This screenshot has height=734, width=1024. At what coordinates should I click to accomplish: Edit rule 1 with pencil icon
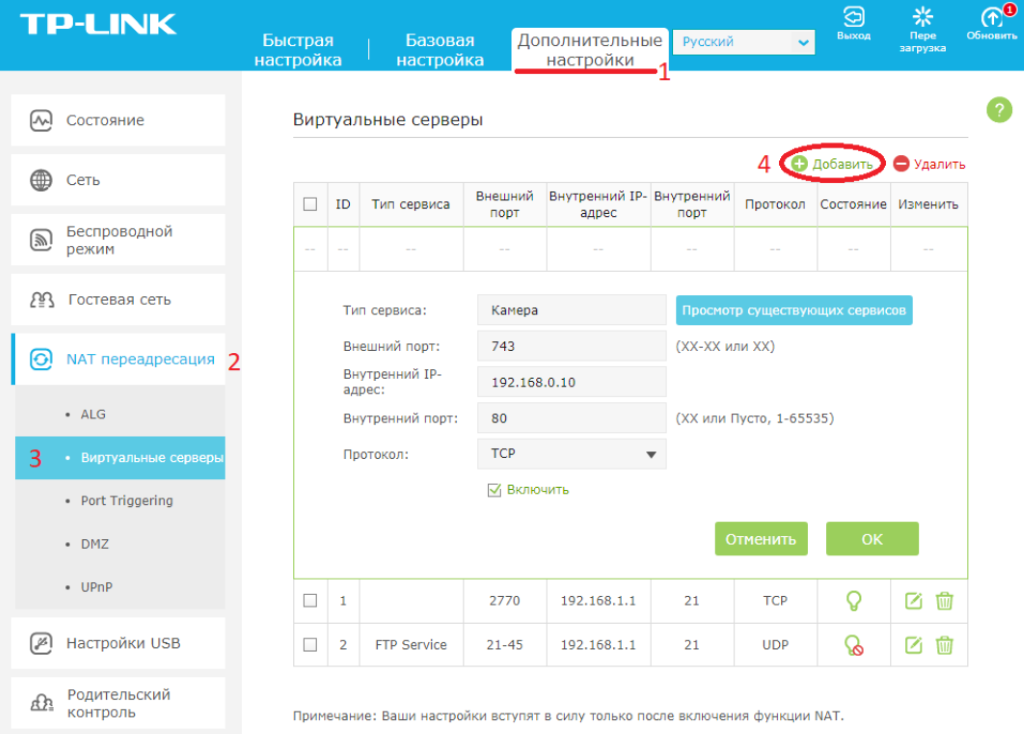click(914, 601)
